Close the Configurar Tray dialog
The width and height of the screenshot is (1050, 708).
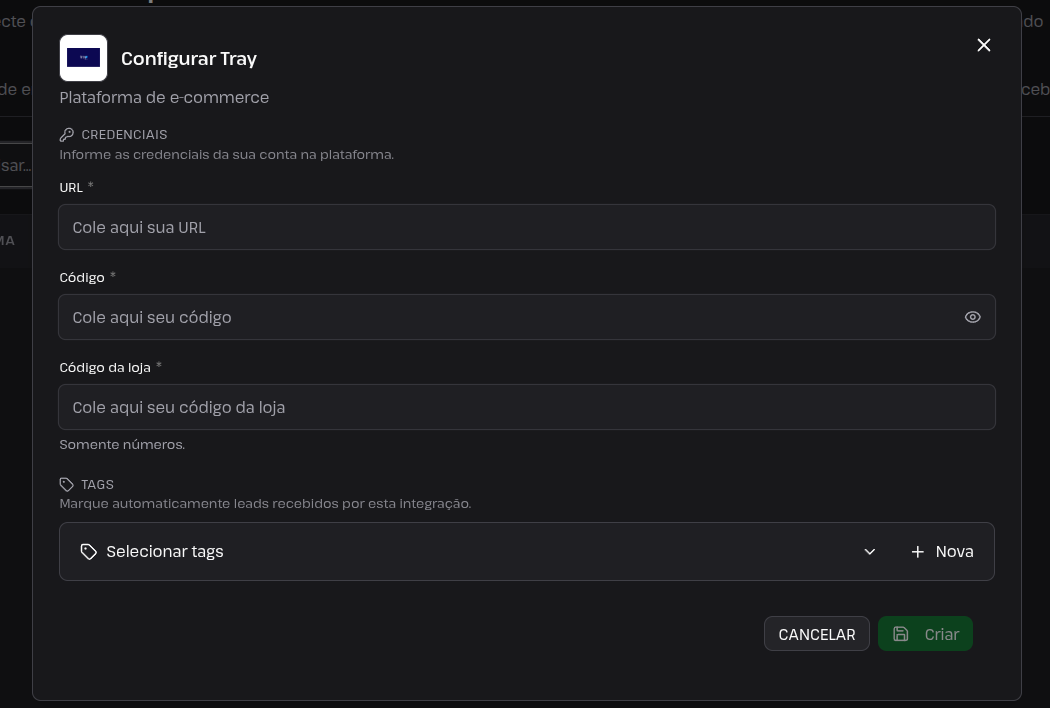click(984, 45)
